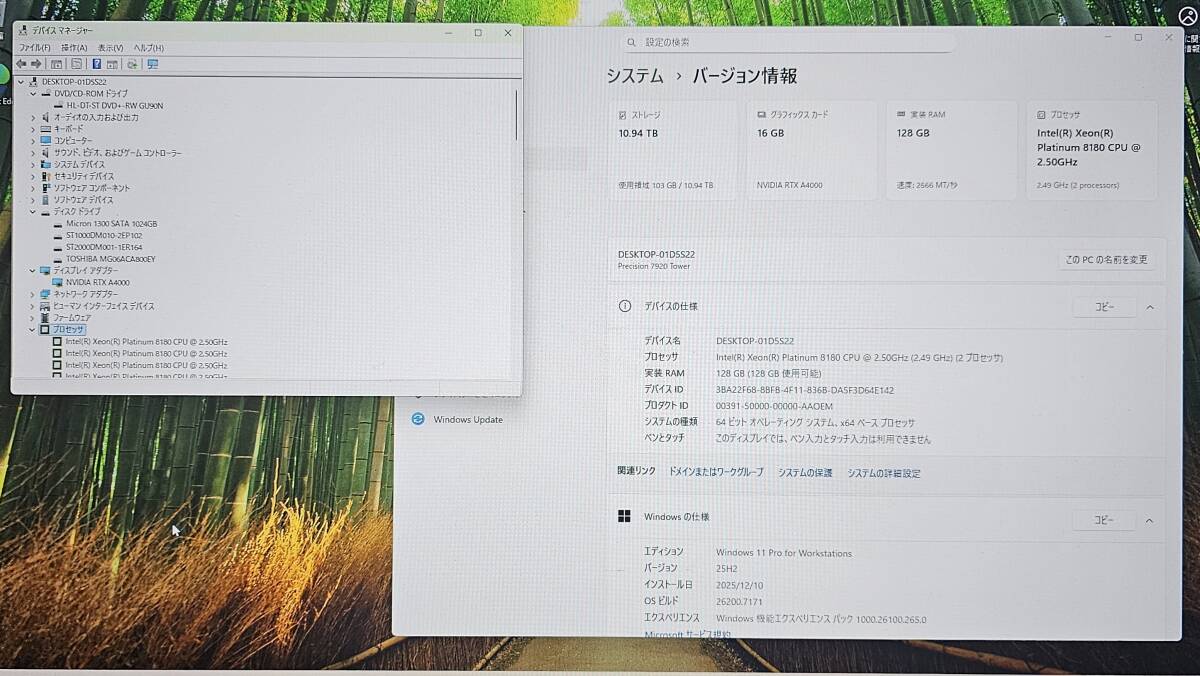The width and height of the screenshot is (1200, 676).
Task: Click the RAM icon on 実装 RAM card
Action: (x=902, y=115)
